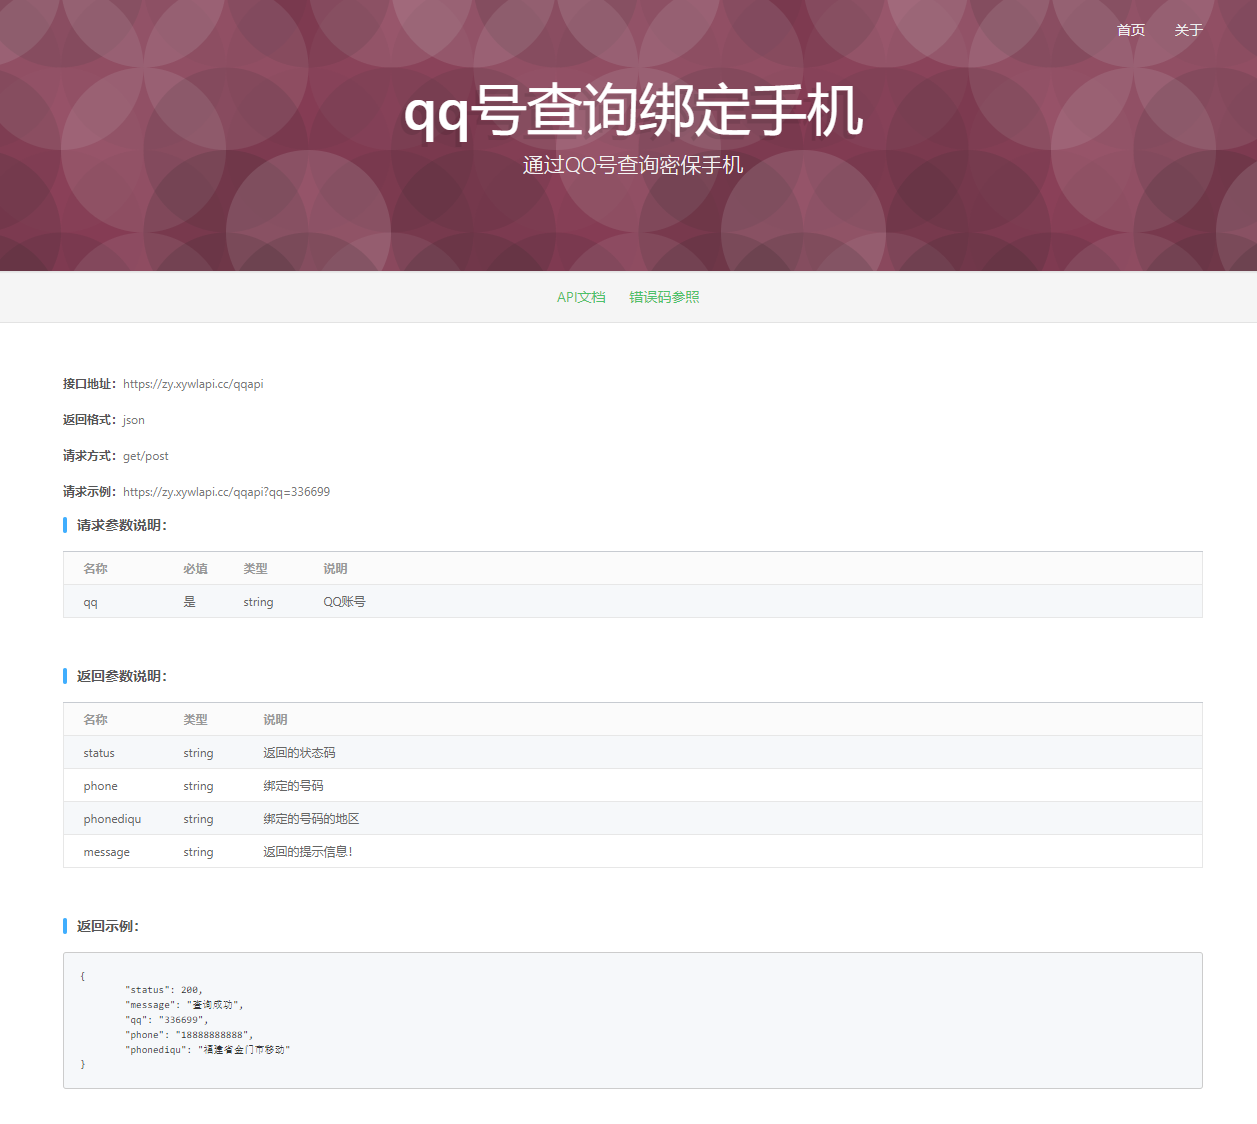Click the 关于 menu item

pos(1188,30)
